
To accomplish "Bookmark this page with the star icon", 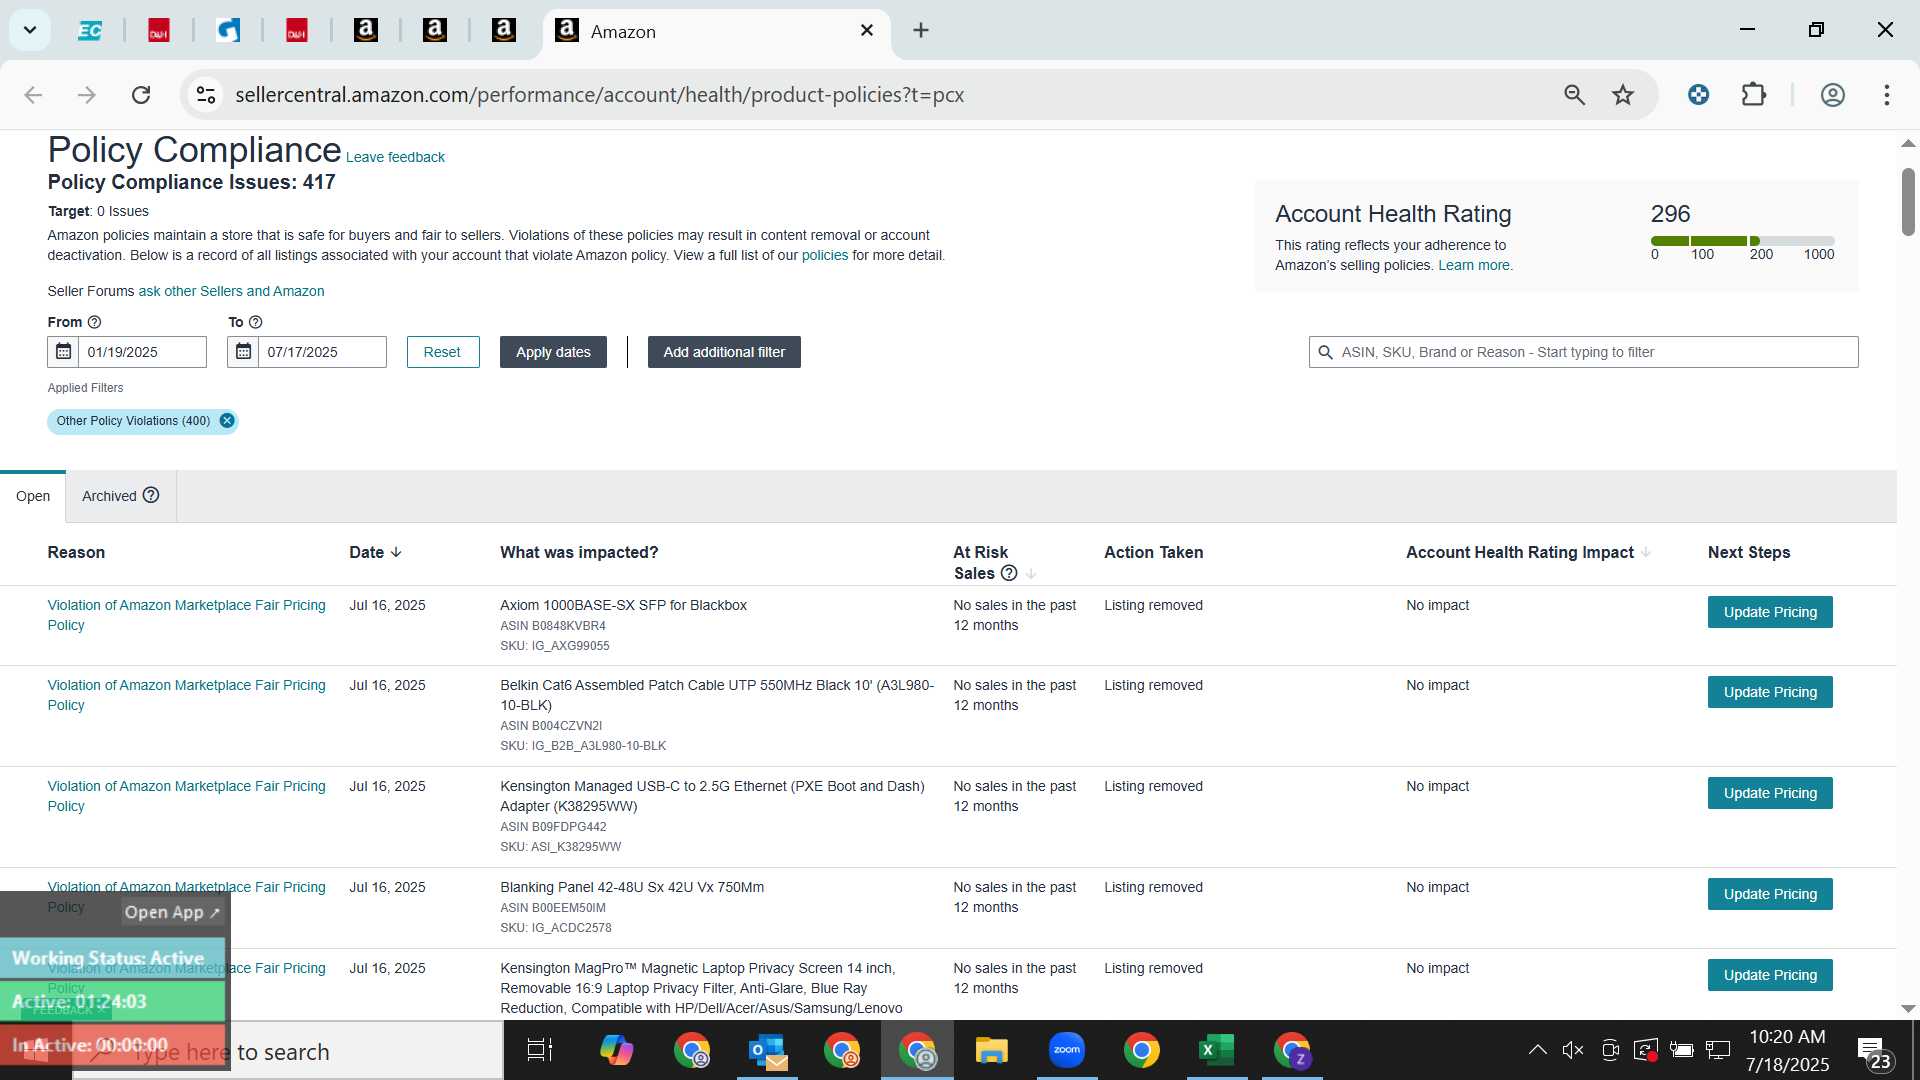I will 1623,95.
